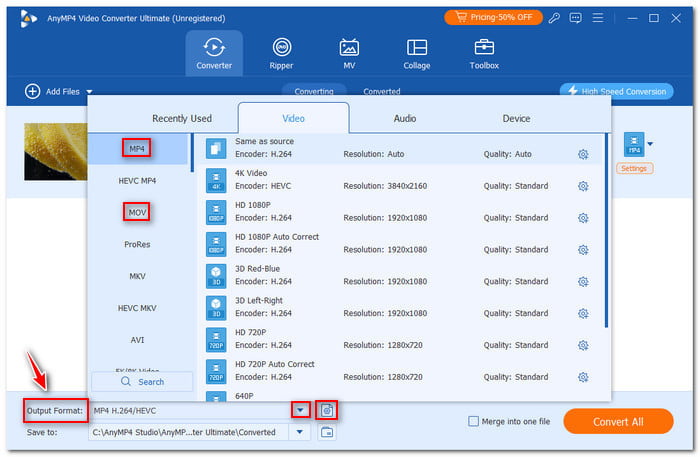Click the 3D Red-Blue preset icon
The image size is (700, 457).
216,276
